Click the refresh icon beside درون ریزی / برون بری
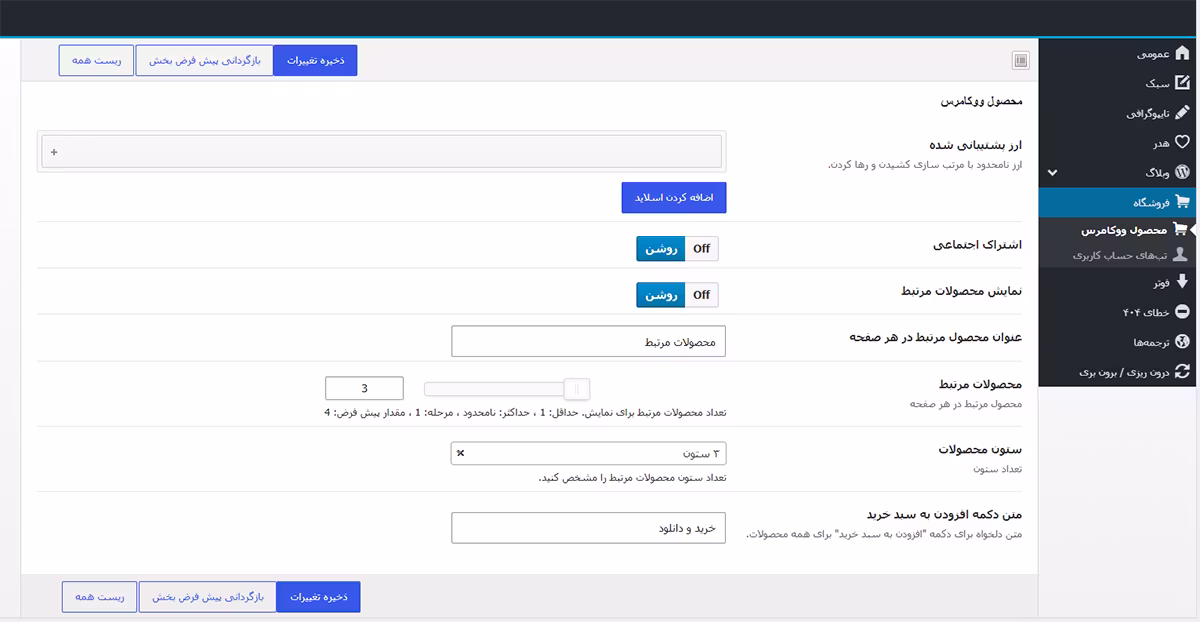 pos(1182,371)
